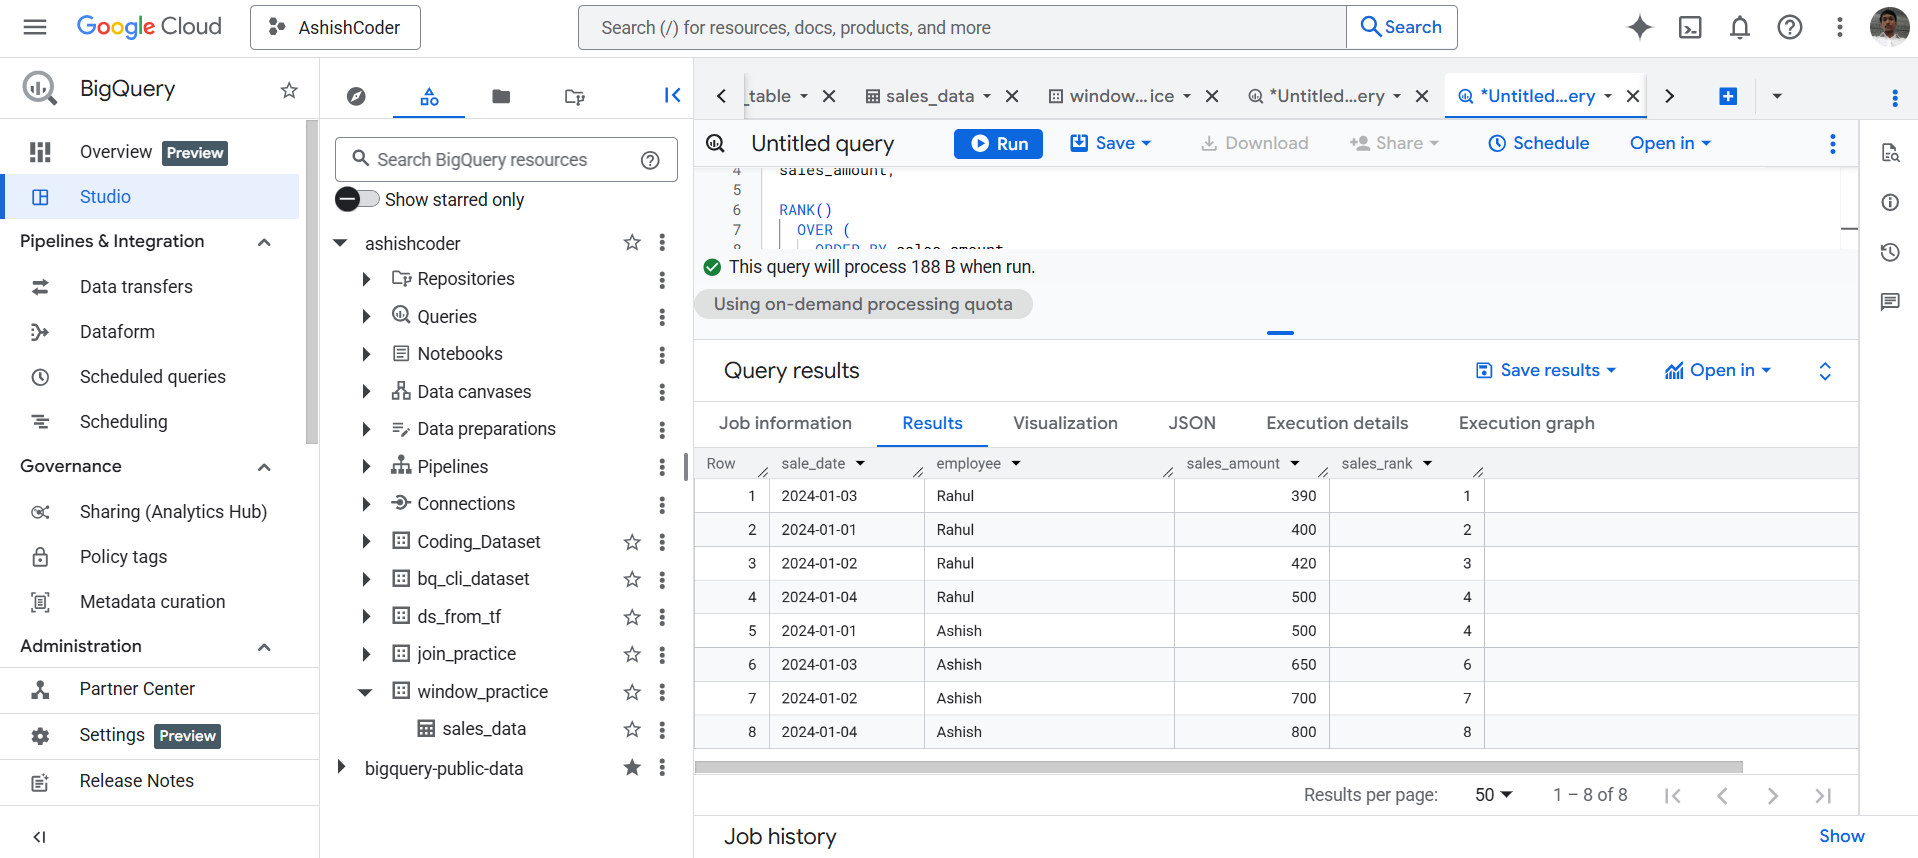
Task: Collapse left navigation menu arrow
Action: tap(40, 837)
